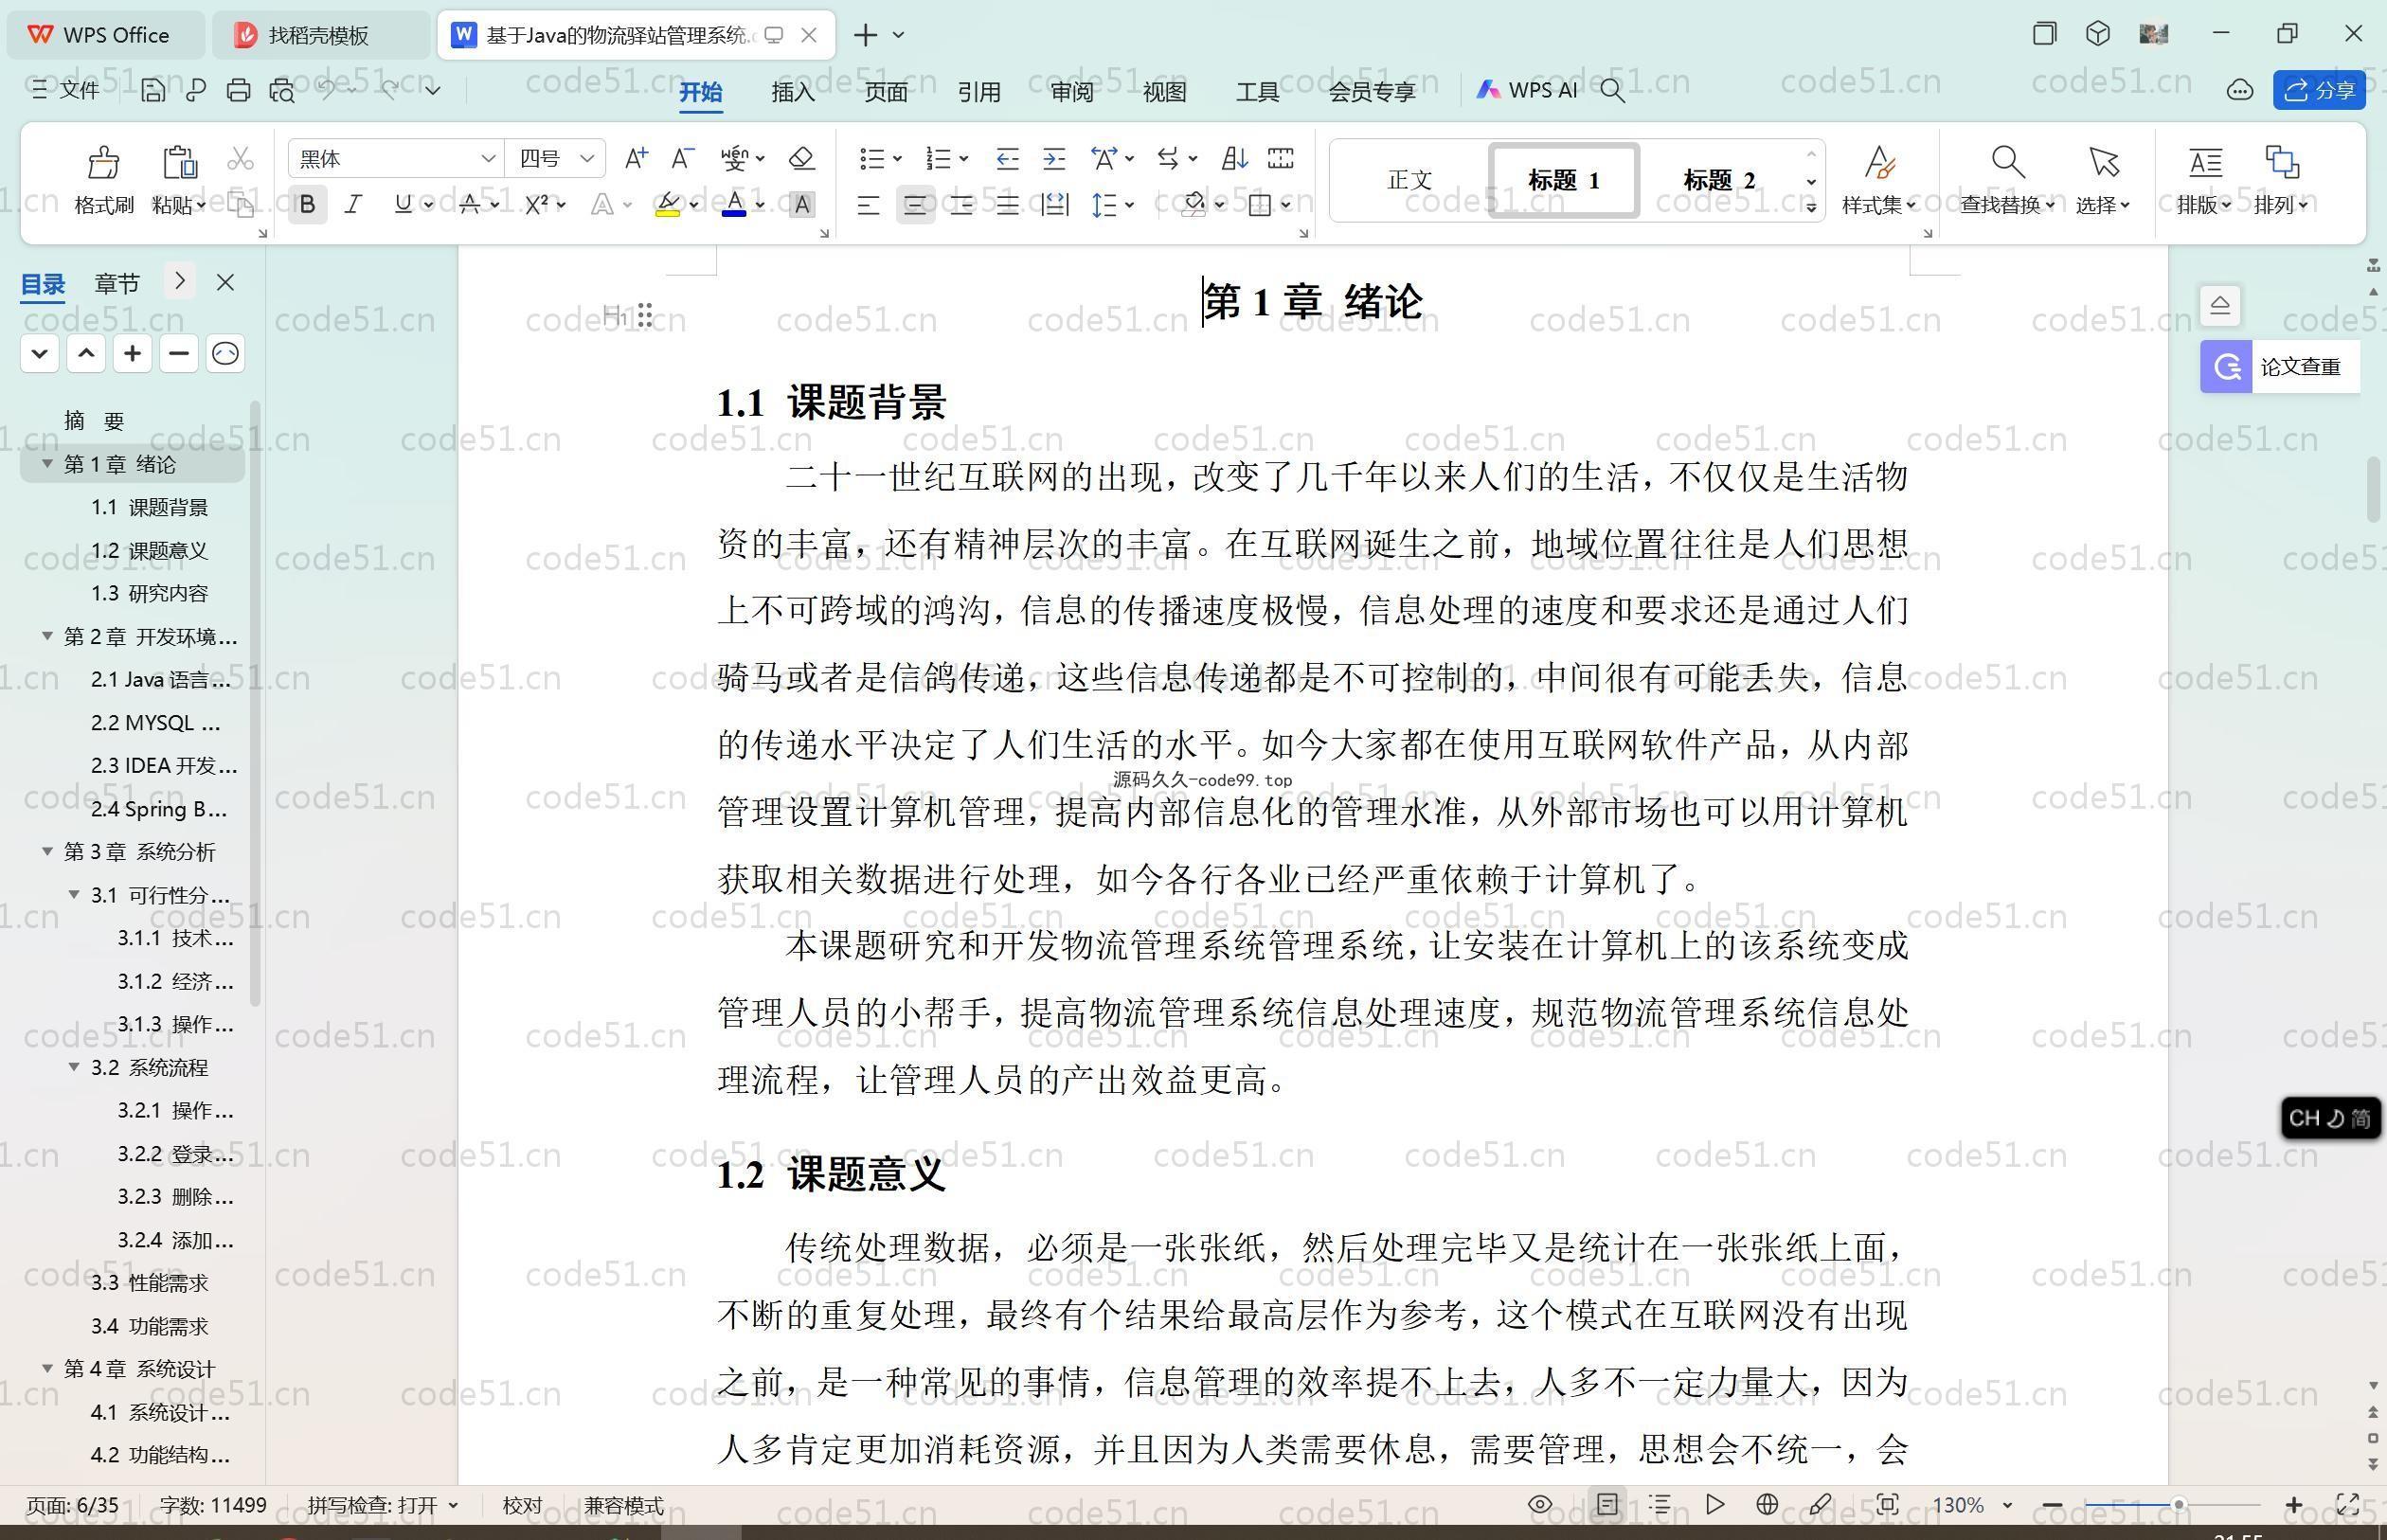Open the References (引用) ribbon tab
Viewport: 2387px width, 1540px height.
(x=979, y=92)
